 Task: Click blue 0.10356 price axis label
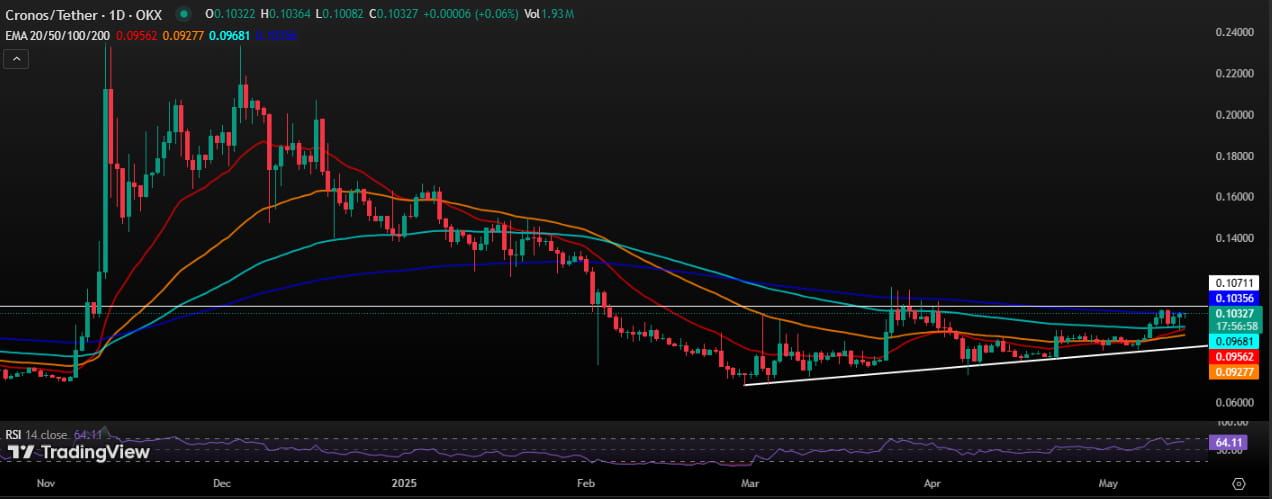click(x=1234, y=298)
